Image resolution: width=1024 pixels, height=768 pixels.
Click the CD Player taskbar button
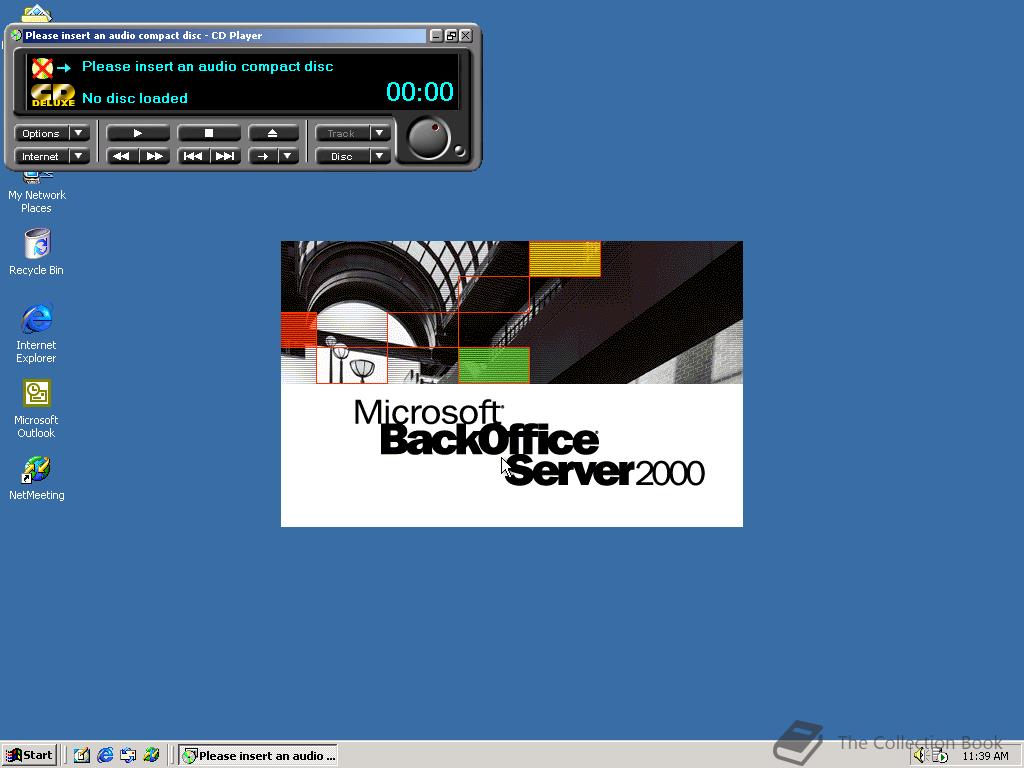(x=258, y=756)
